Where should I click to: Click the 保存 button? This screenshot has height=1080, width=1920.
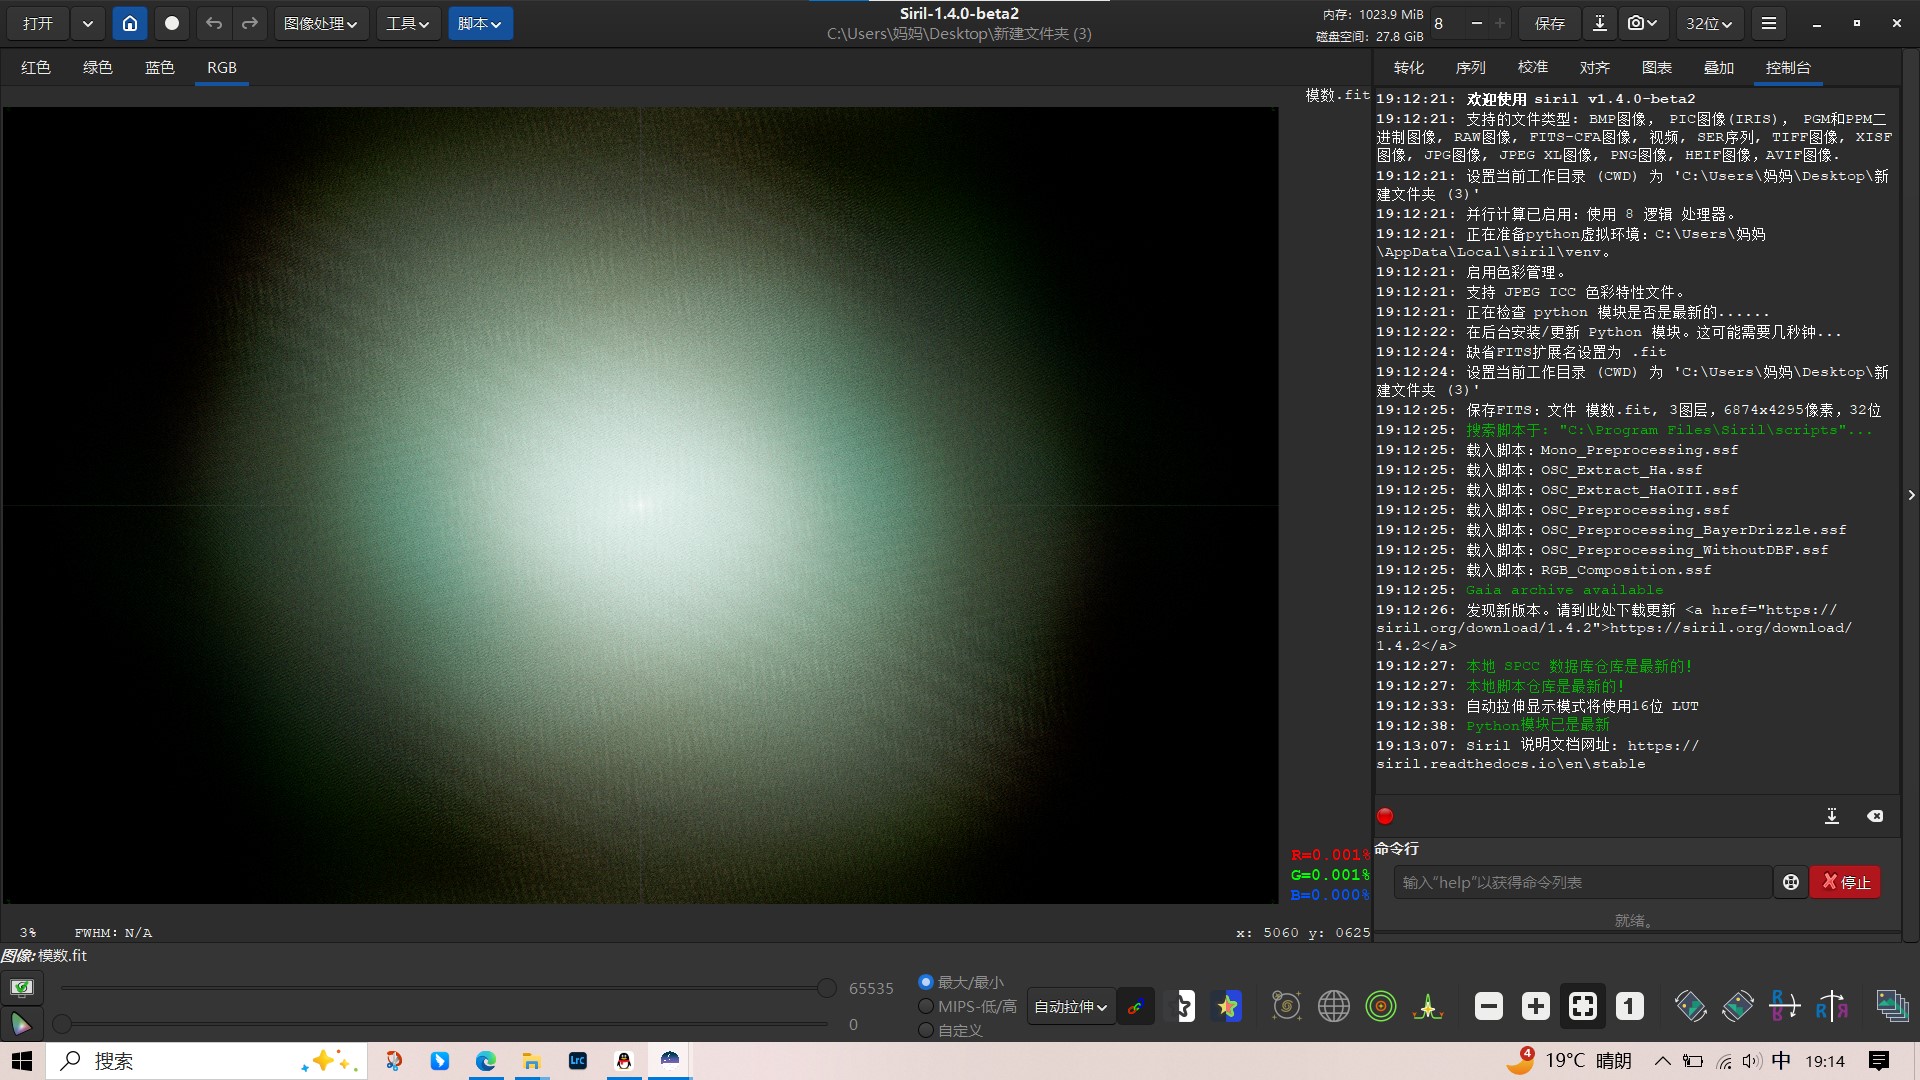[1549, 23]
